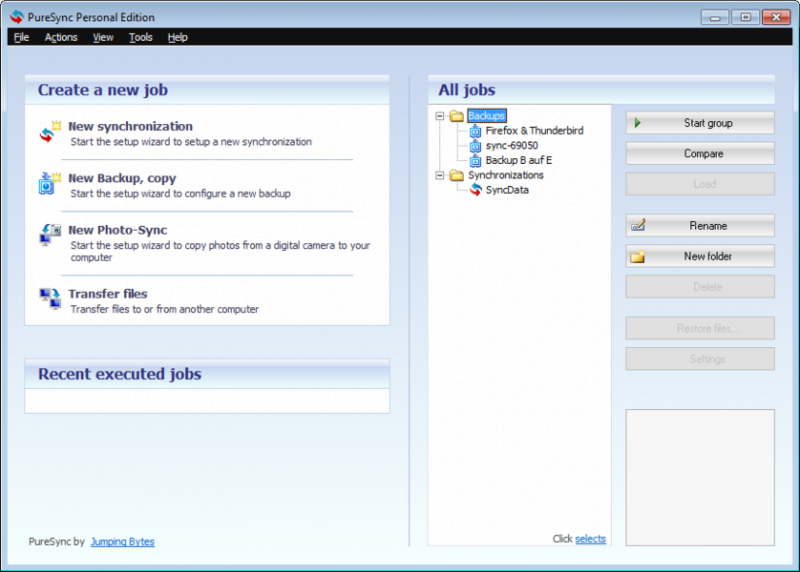This screenshot has width=800, height=572.
Task: Click the New Backup, copy title
Action: click(122, 178)
